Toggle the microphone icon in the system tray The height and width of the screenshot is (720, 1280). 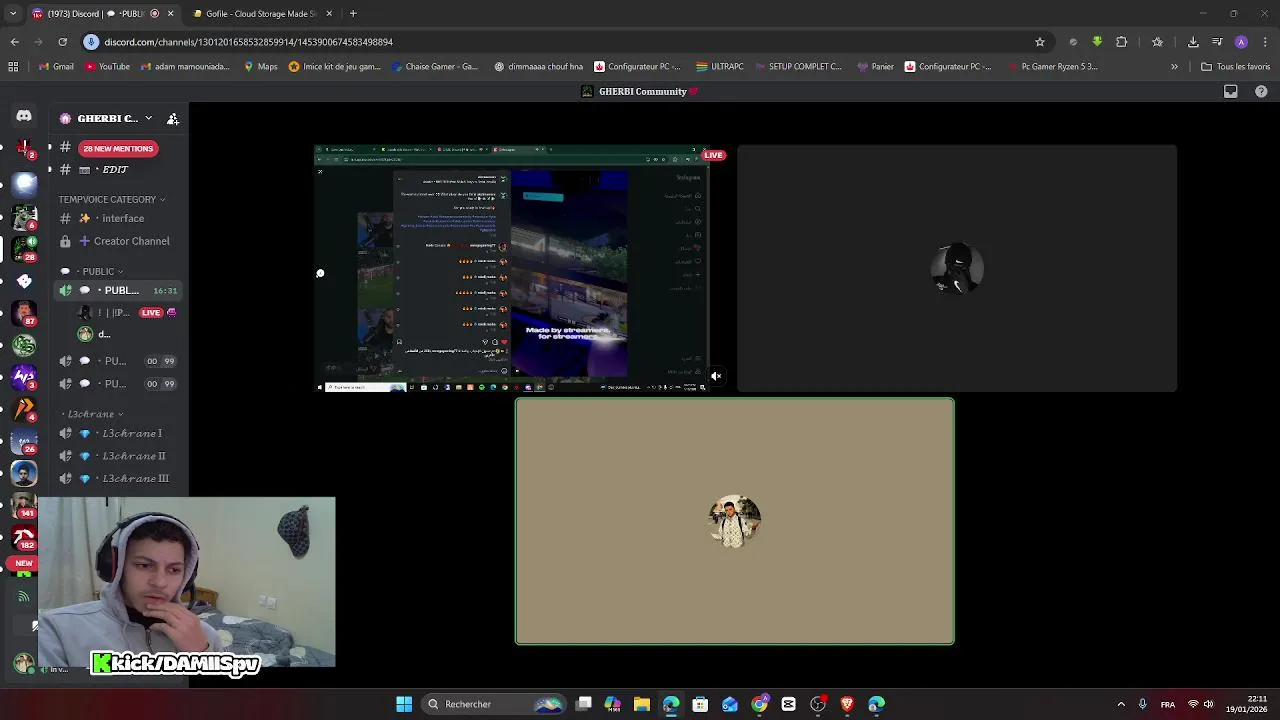coord(1142,704)
